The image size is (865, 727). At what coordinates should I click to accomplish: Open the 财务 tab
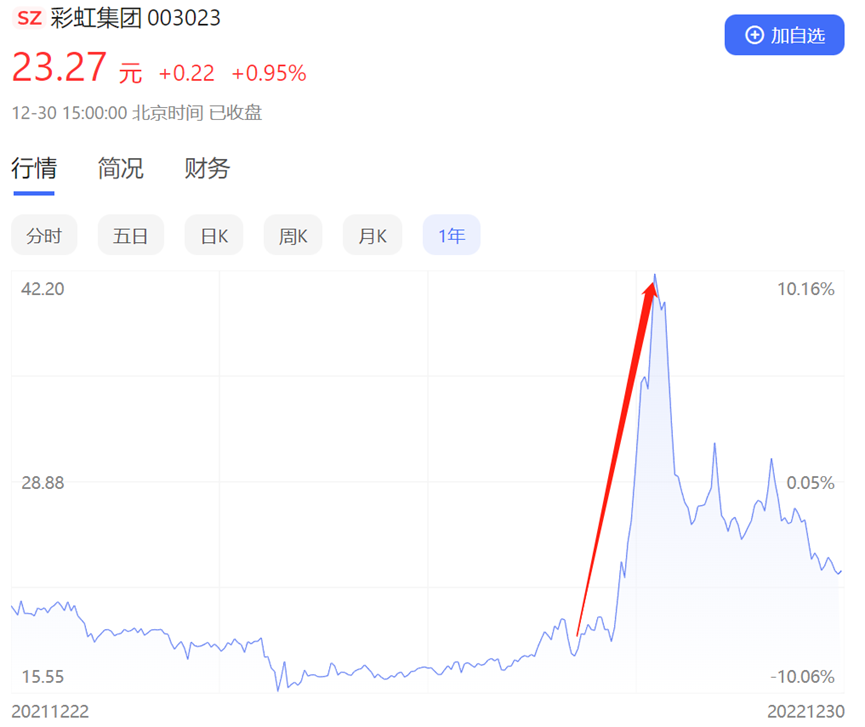point(207,168)
